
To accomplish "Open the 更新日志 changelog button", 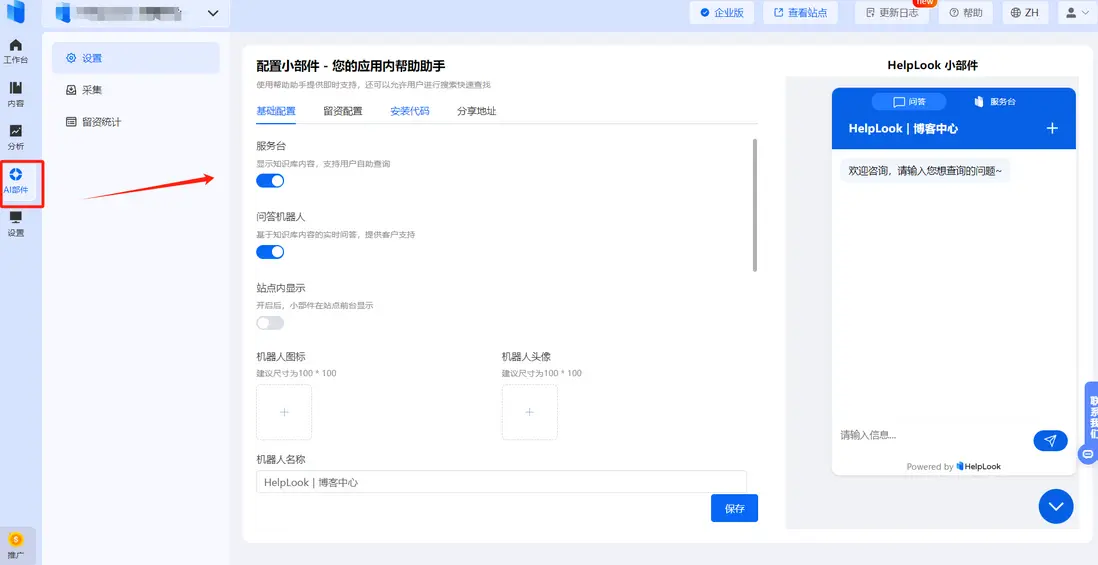I will [891, 13].
